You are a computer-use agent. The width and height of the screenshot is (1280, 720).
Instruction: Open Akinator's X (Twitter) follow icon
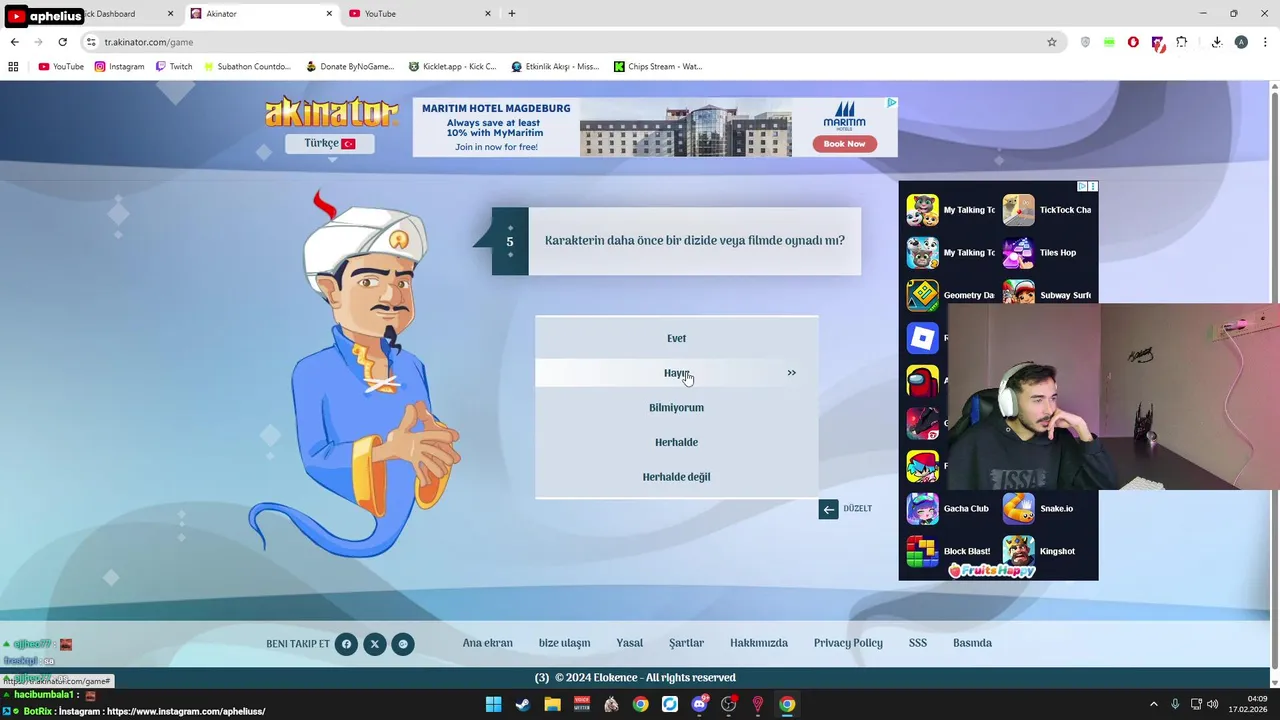(x=374, y=644)
